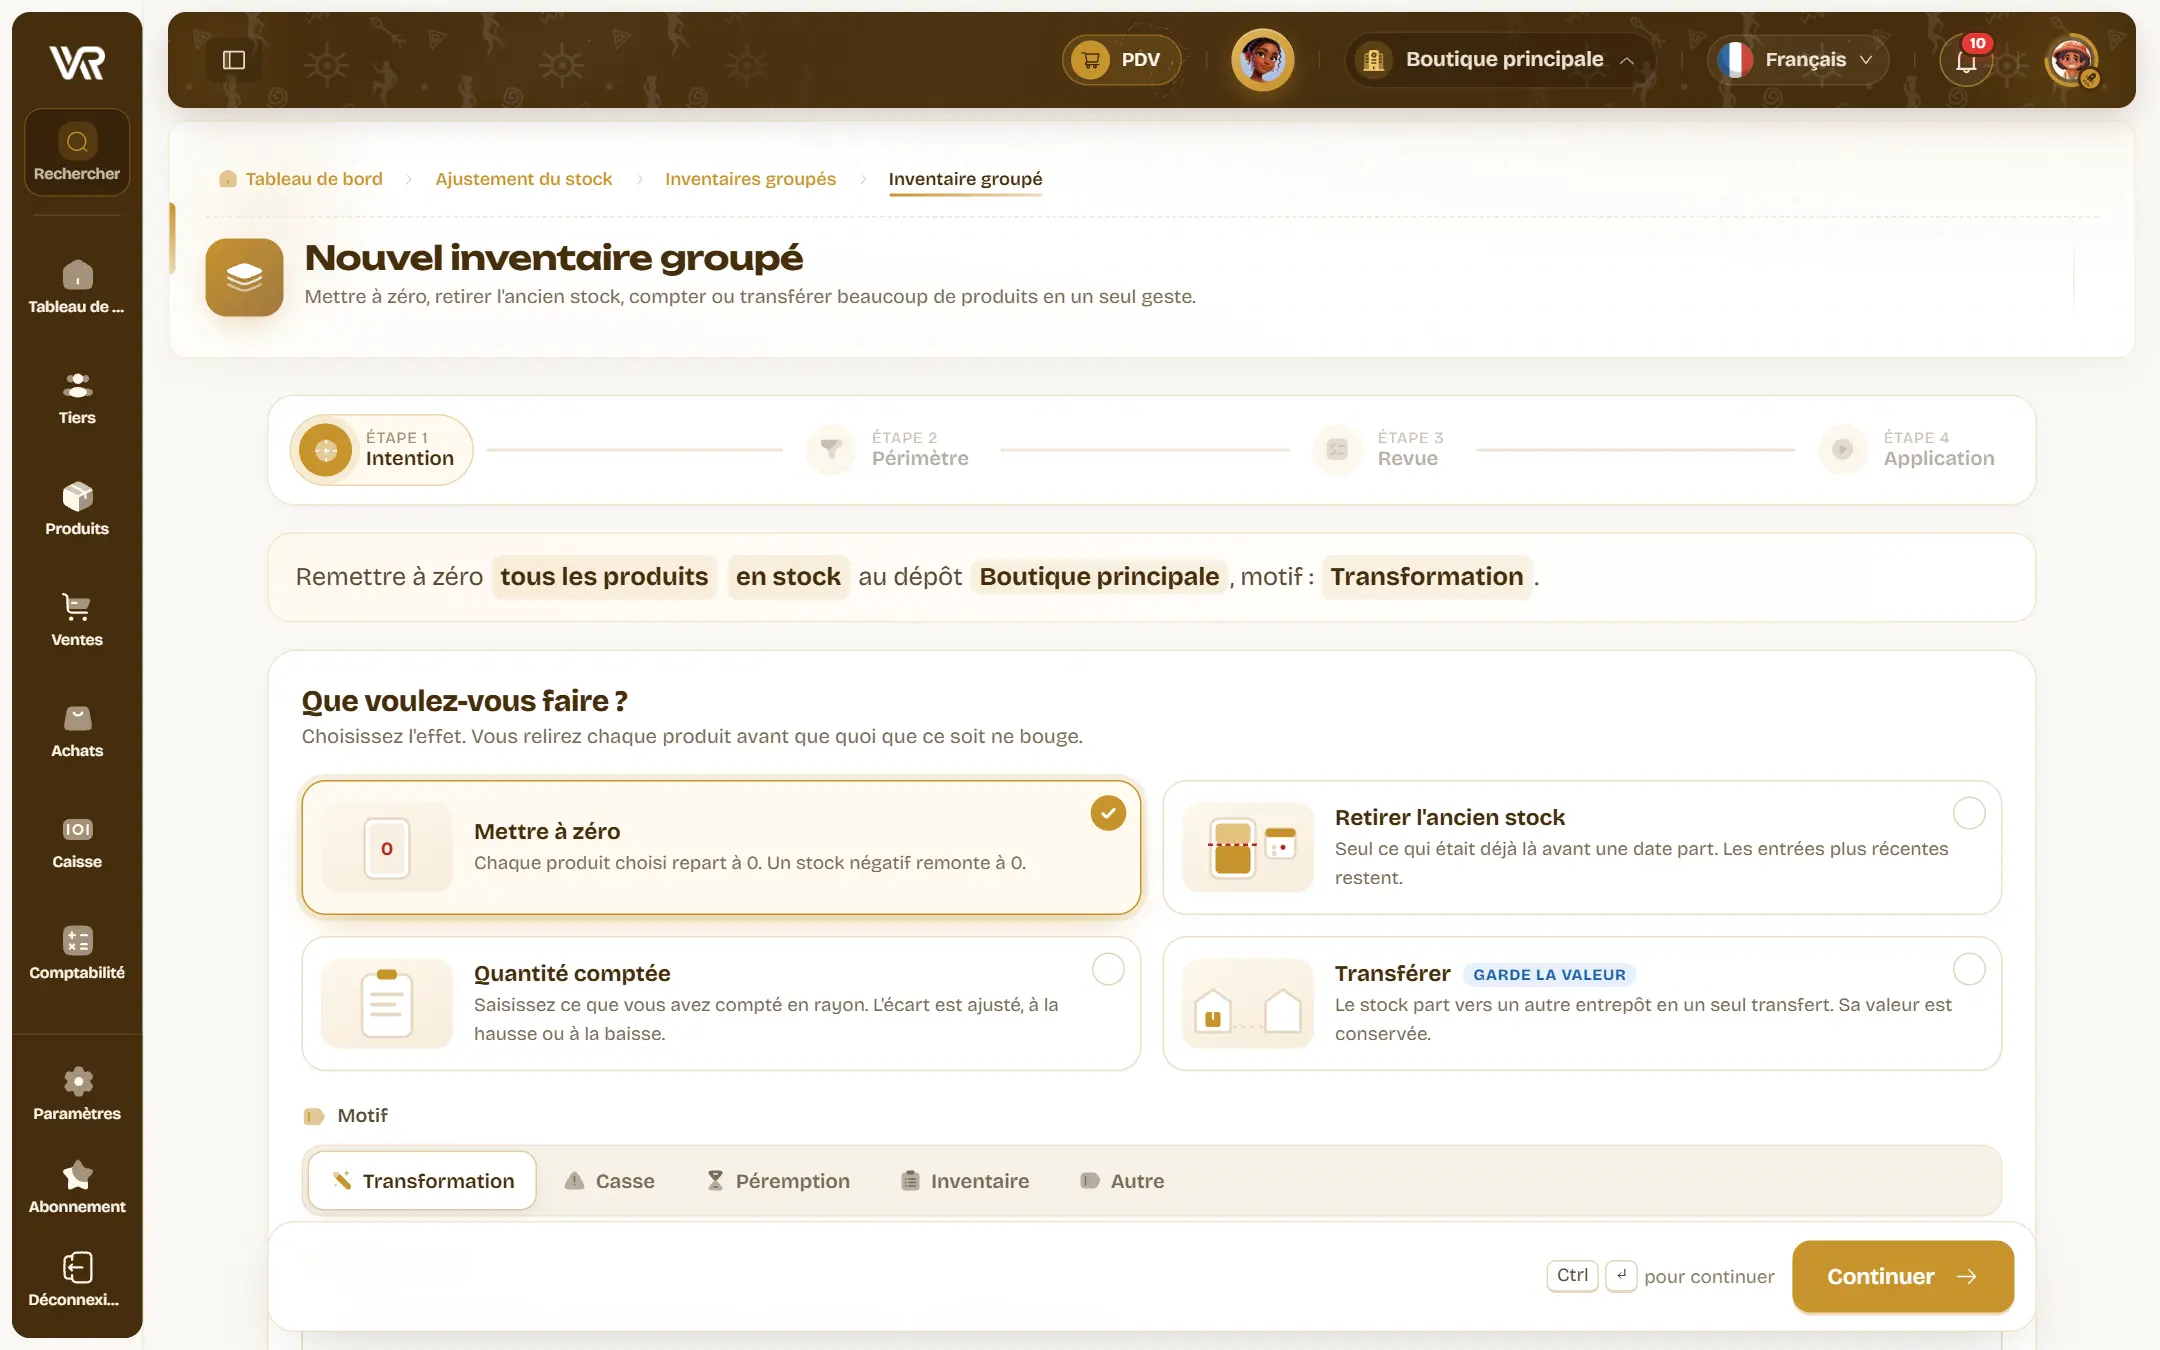
Task: Open Paramètres in the sidebar
Action: [77, 1094]
